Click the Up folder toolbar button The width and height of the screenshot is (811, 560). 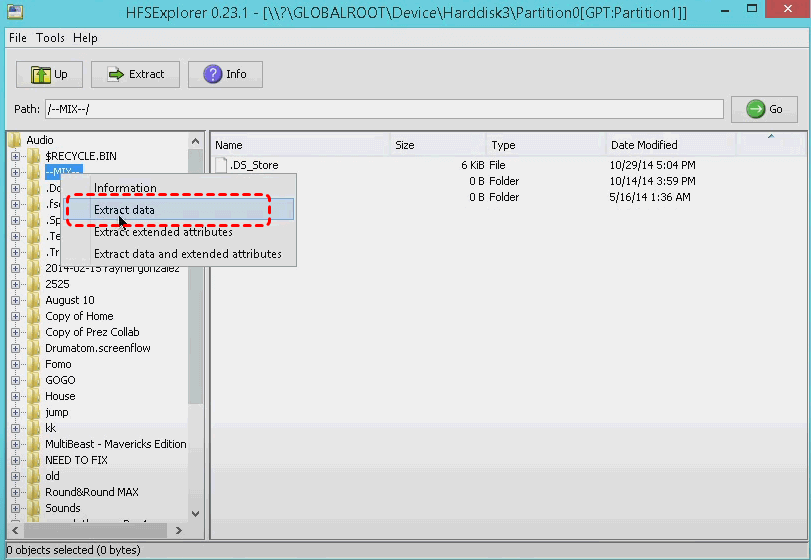coord(49,74)
